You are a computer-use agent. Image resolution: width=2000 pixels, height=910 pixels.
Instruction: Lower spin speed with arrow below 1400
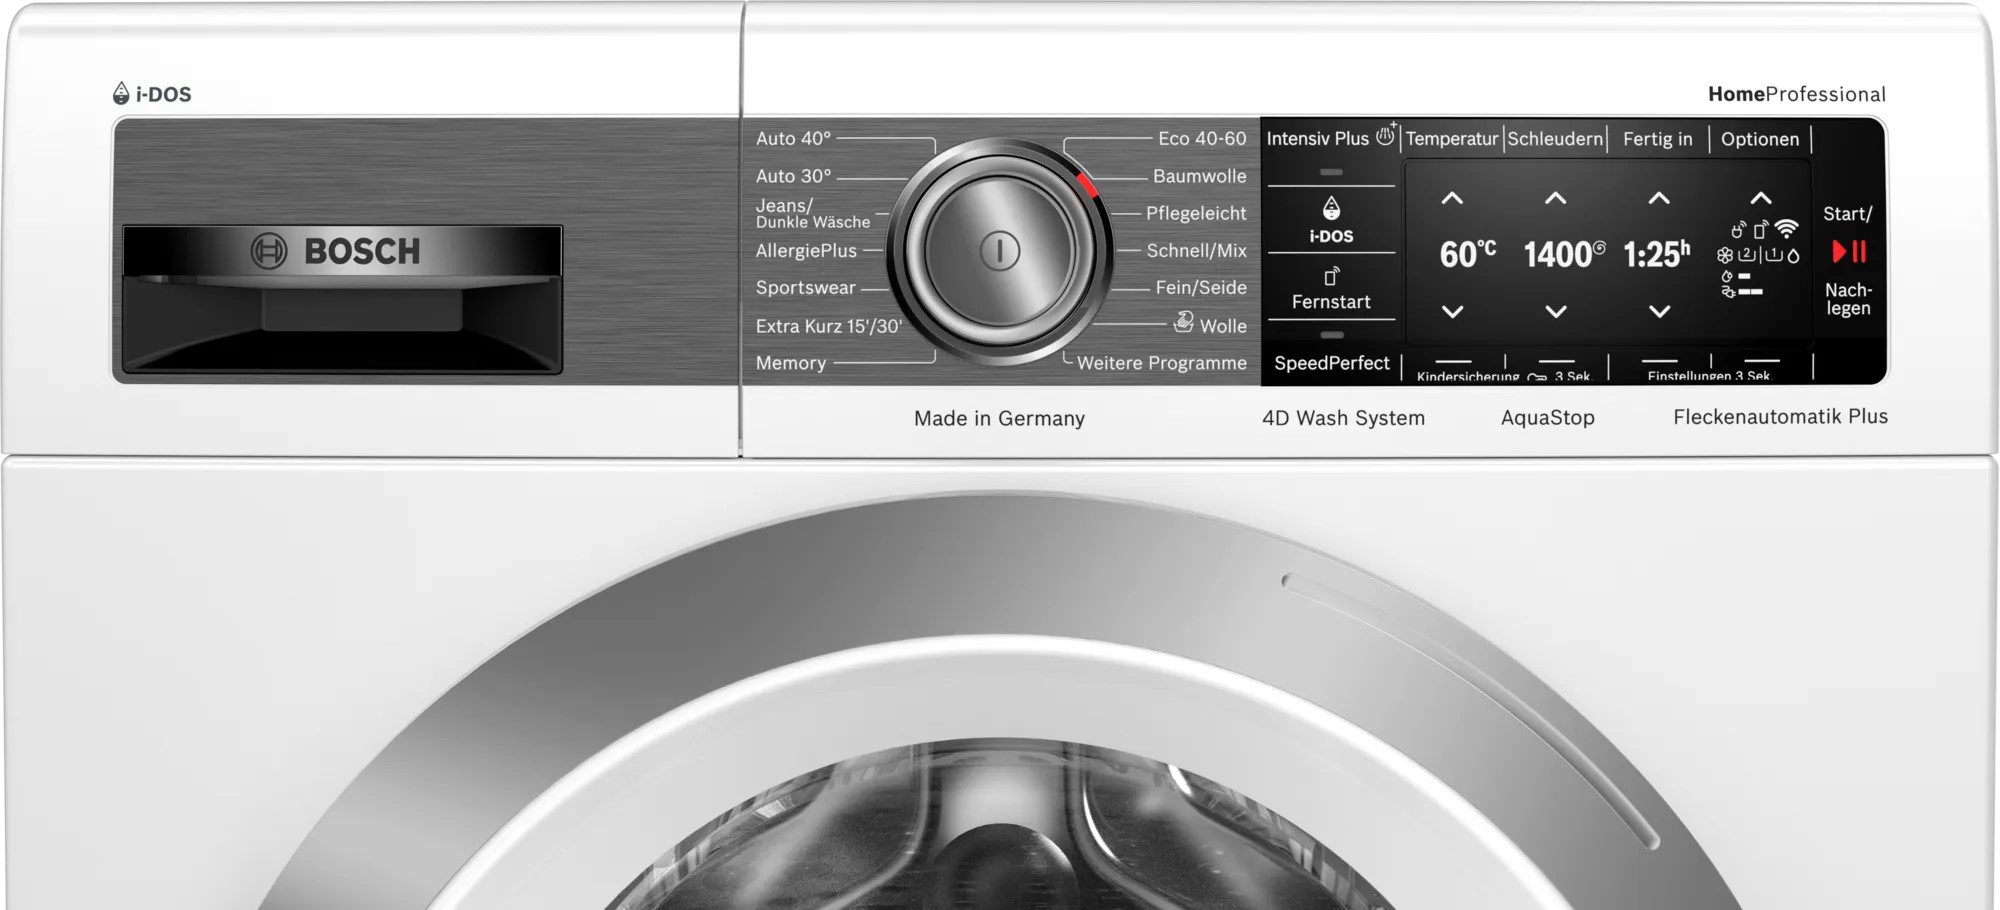[x=1556, y=312]
